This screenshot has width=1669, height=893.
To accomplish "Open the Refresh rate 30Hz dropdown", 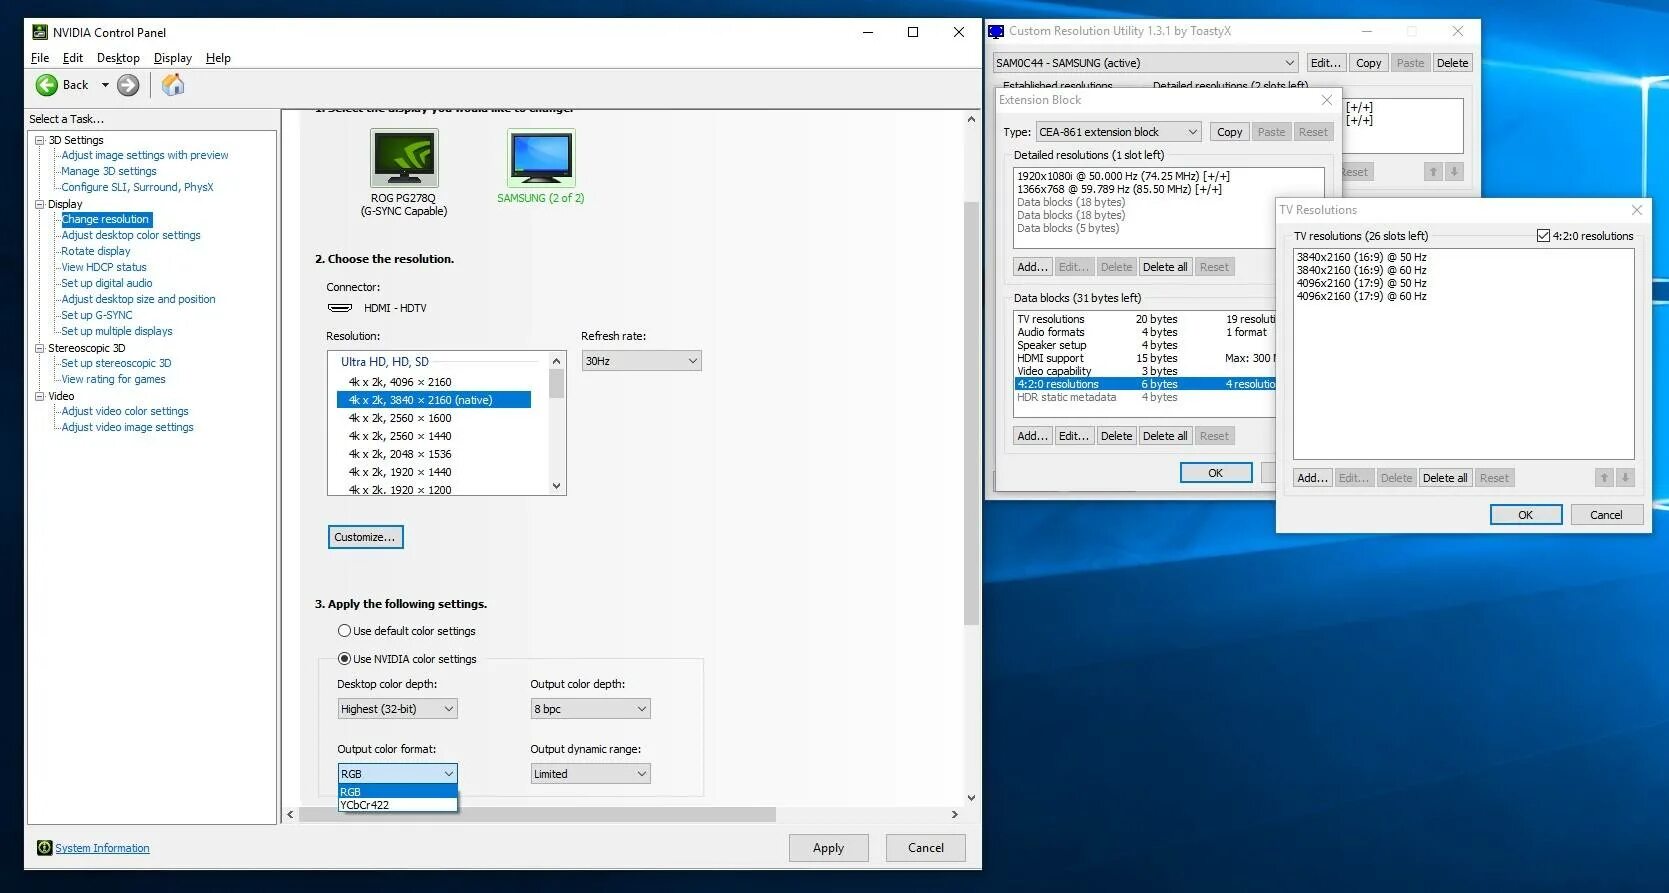I will [x=641, y=361].
